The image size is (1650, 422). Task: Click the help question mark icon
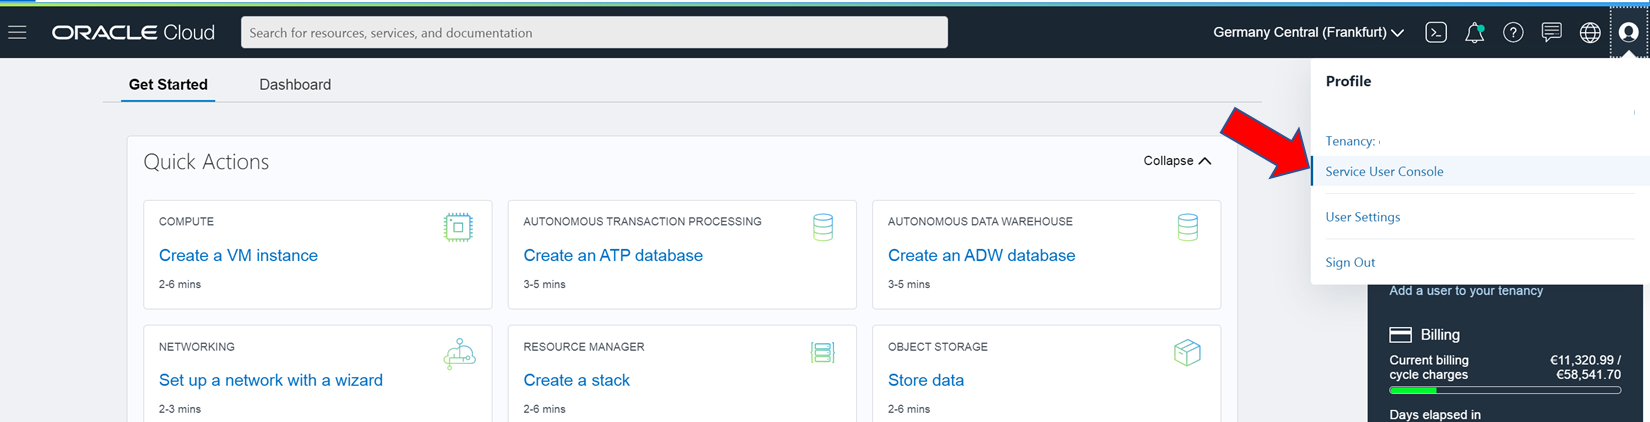tap(1513, 33)
